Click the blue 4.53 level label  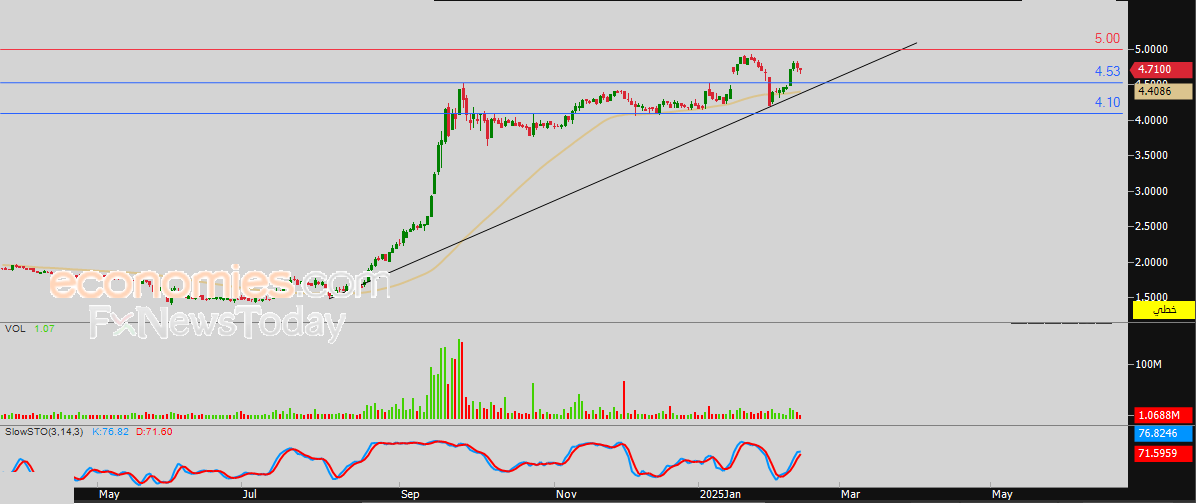[1107, 72]
